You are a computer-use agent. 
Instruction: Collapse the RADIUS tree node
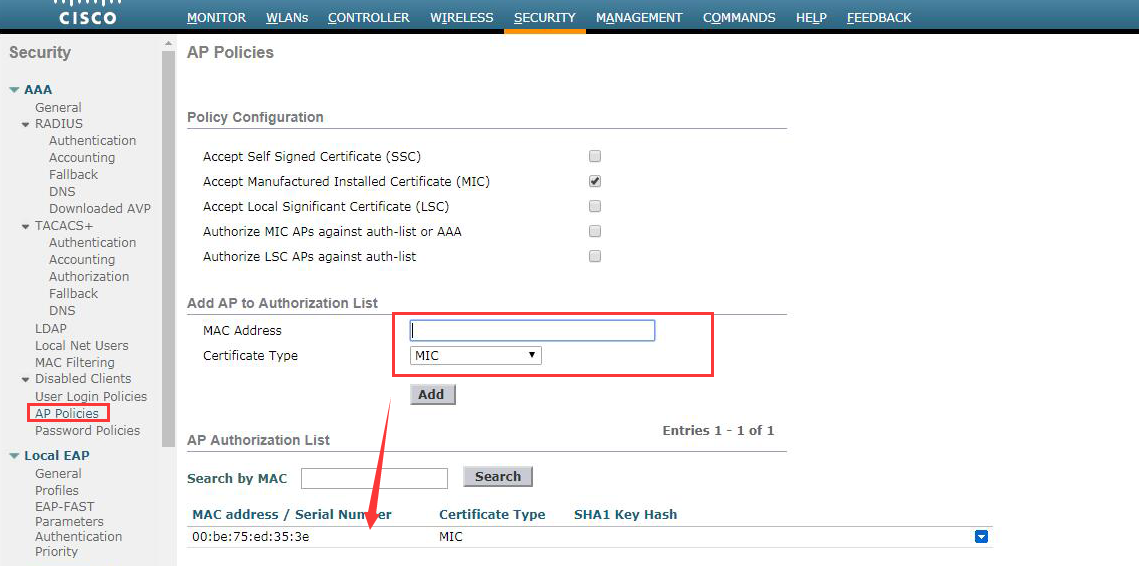[26, 124]
